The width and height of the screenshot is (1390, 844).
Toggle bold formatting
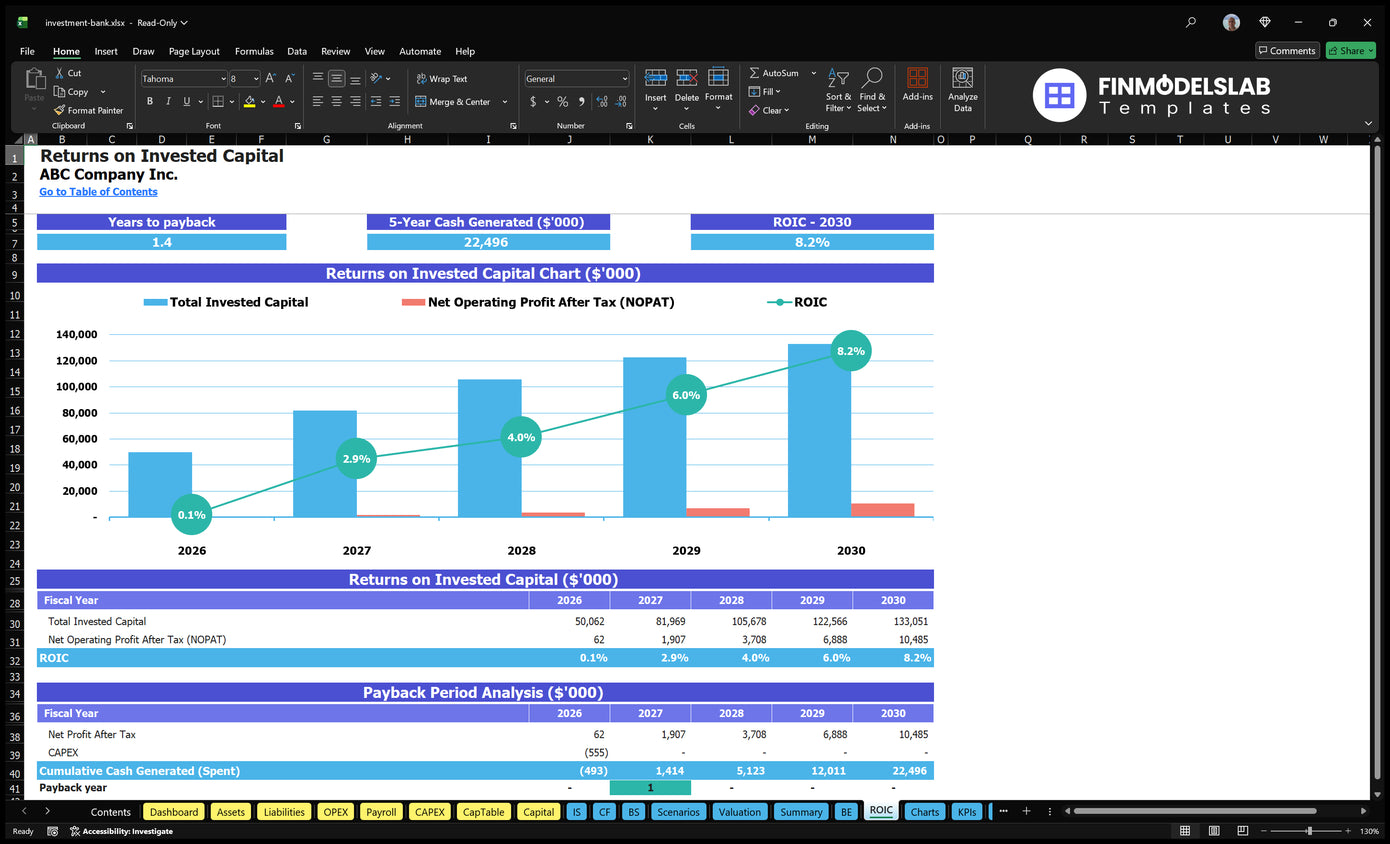pyautogui.click(x=150, y=101)
